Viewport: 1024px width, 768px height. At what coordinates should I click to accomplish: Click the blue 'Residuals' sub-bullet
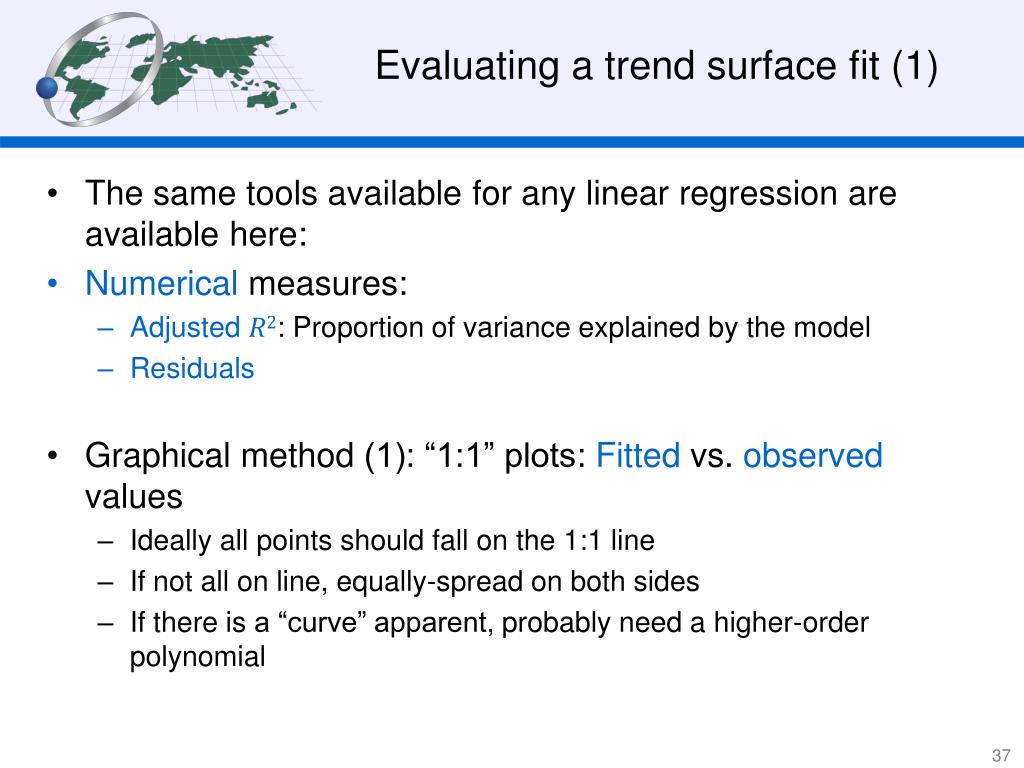192,368
